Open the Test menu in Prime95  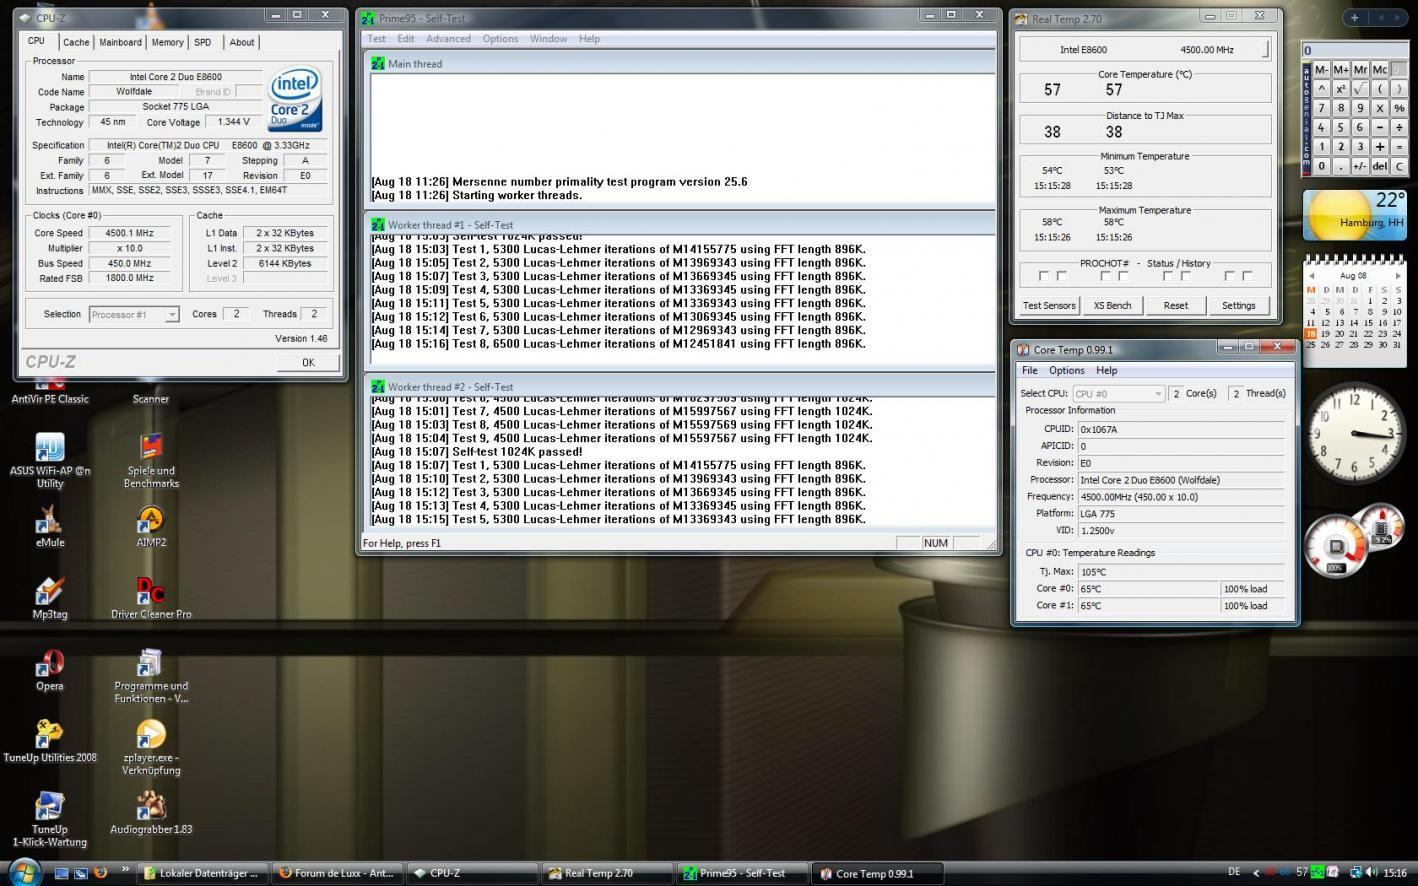pos(377,39)
